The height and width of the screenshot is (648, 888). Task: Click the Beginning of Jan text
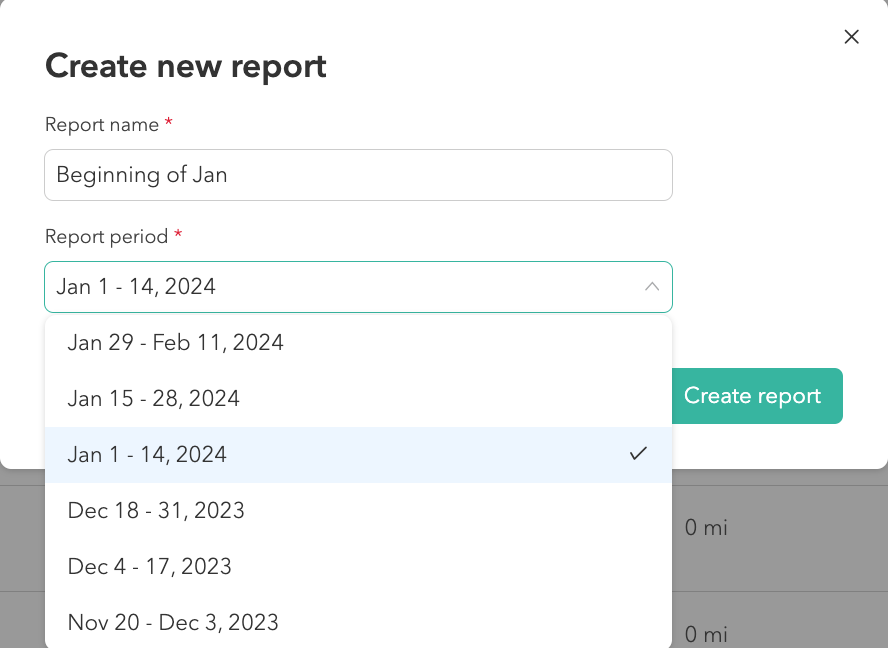(142, 175)
